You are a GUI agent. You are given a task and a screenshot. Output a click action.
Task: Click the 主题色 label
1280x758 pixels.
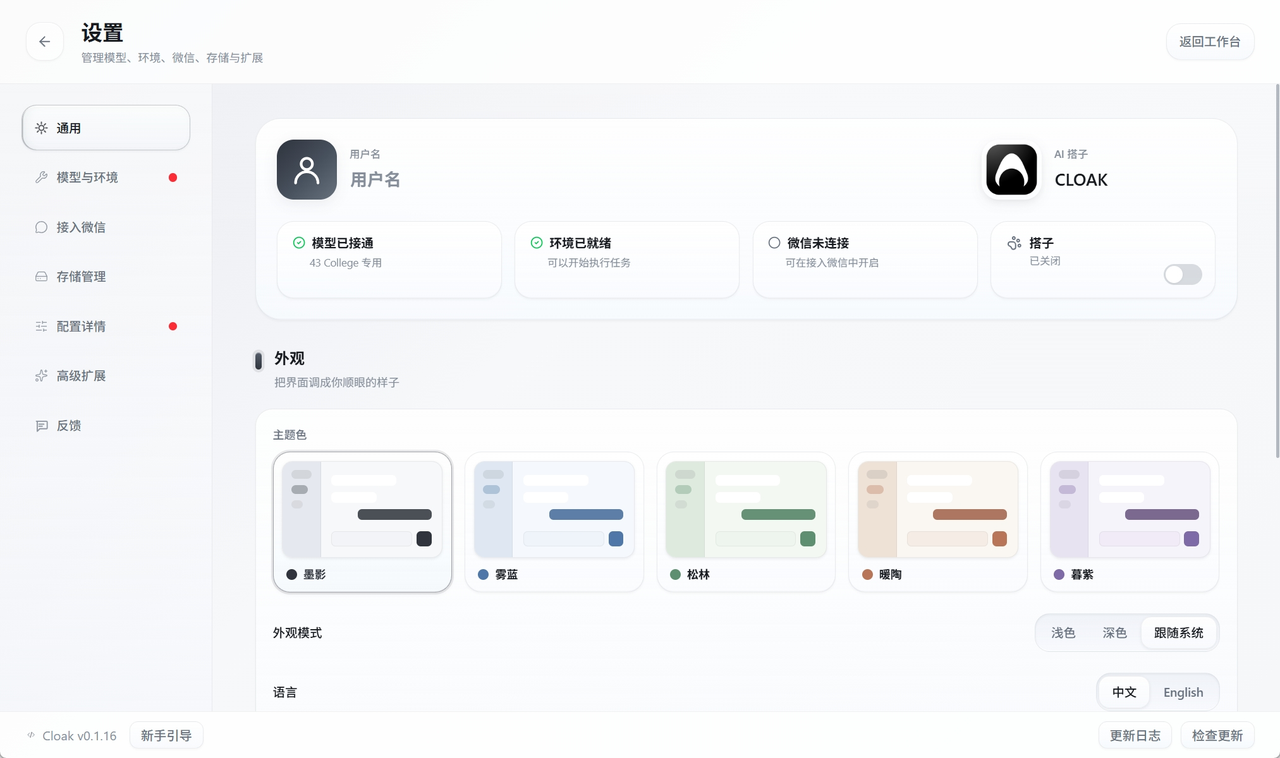pyautogui.click(x=290, y=435)
